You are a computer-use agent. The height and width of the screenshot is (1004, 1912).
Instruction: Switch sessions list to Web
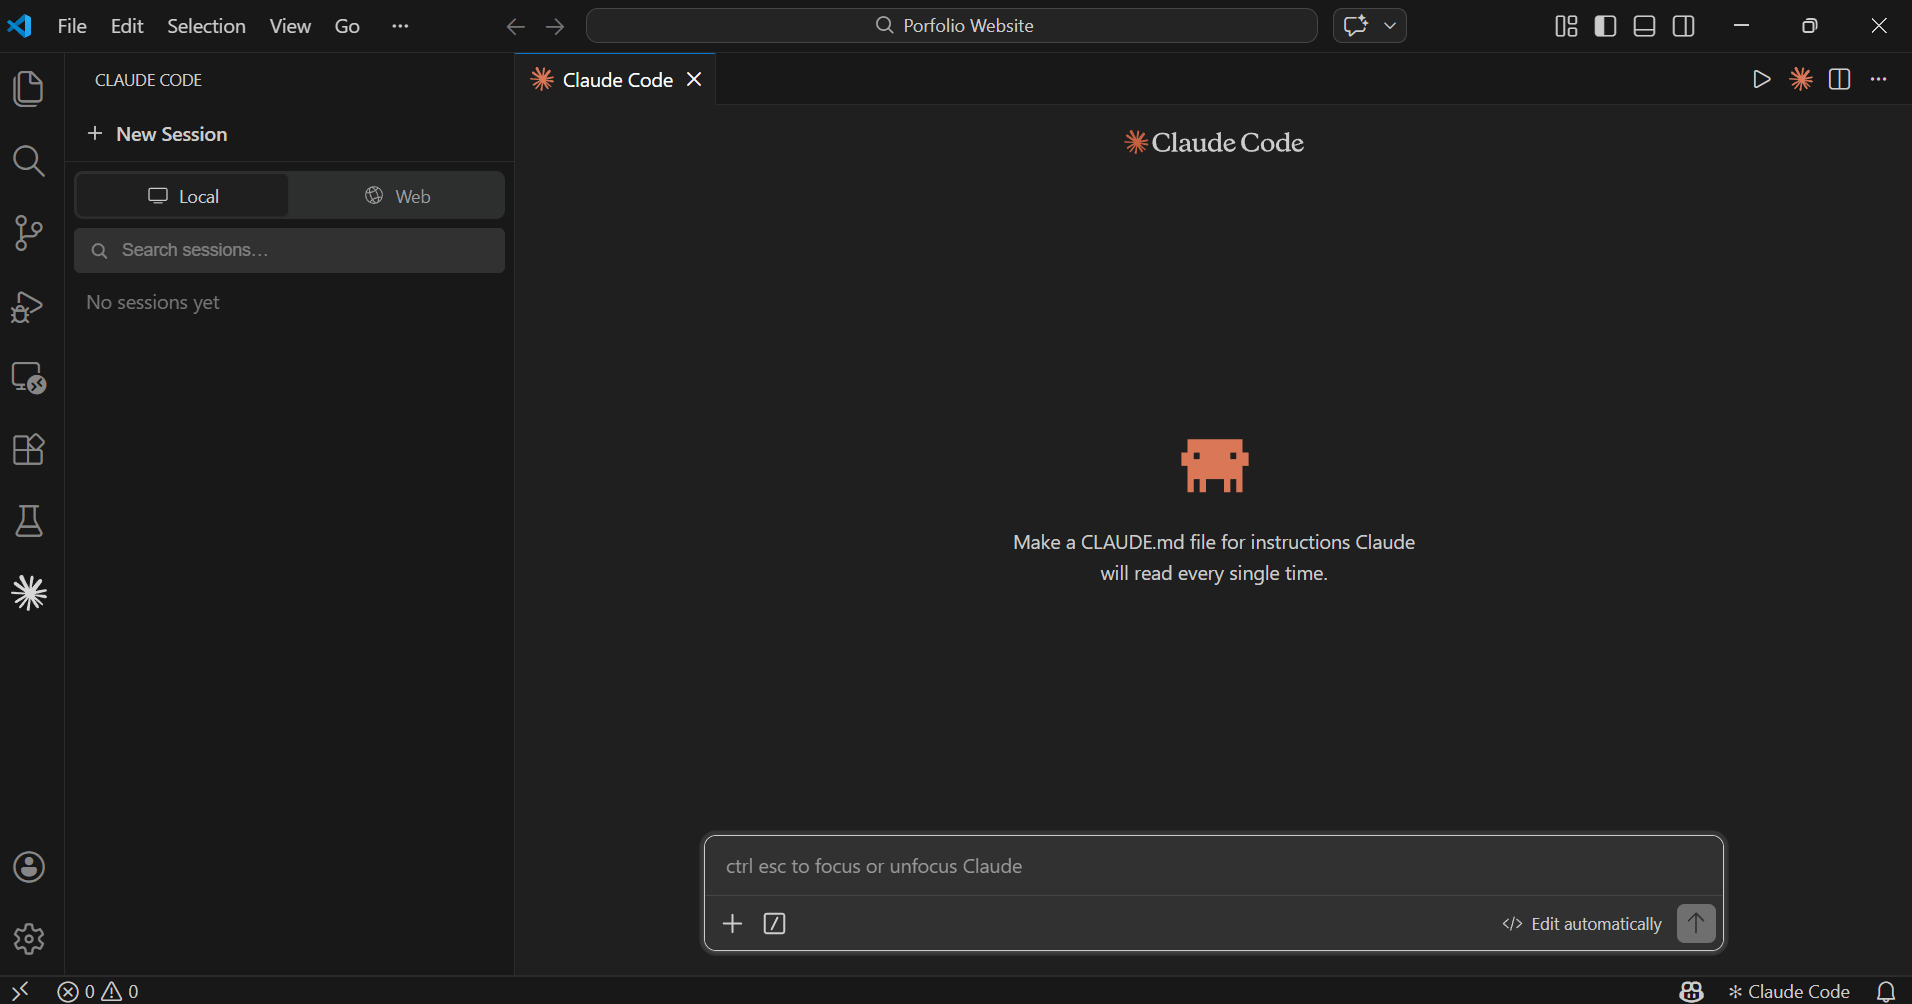[397, 196]
